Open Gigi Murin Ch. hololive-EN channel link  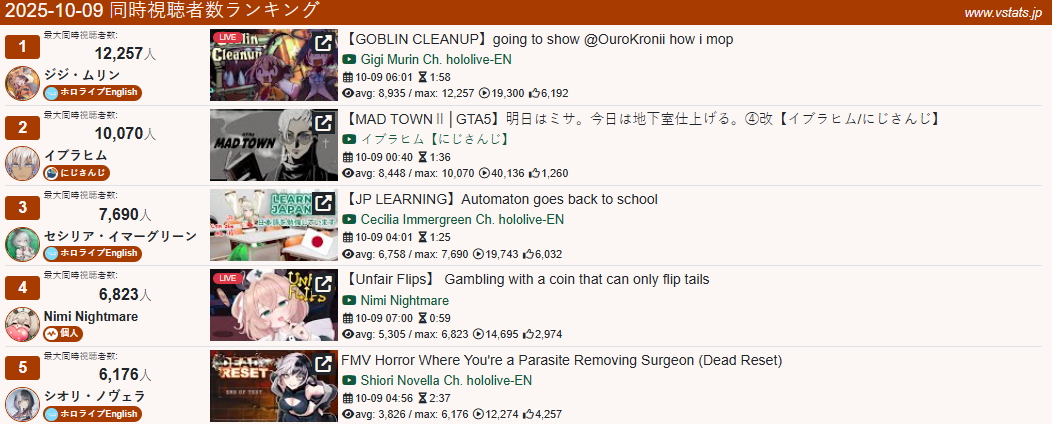point(436,59)
